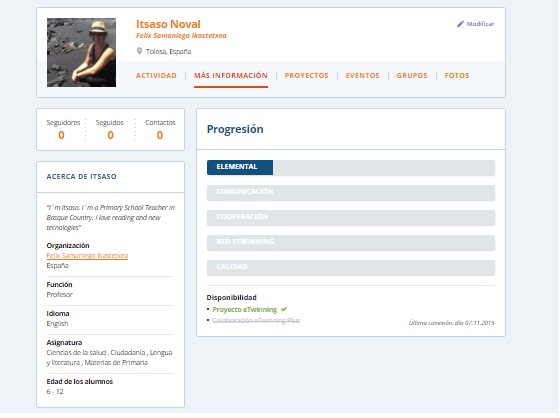560x418 pixels.
Task: Click Felix Samaniego Ikastetxea under the name
Action: [x=181, y=35]
